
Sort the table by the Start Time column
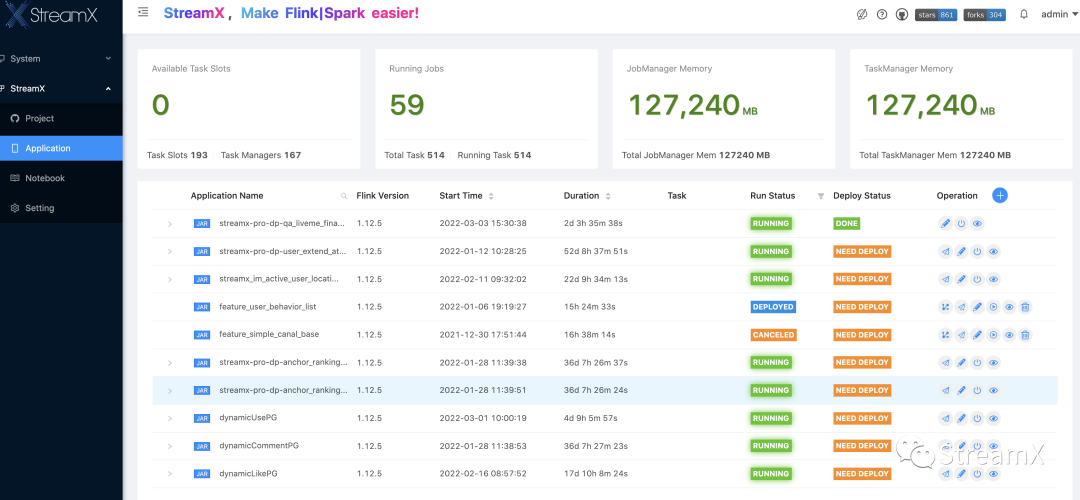coord(491,196)
